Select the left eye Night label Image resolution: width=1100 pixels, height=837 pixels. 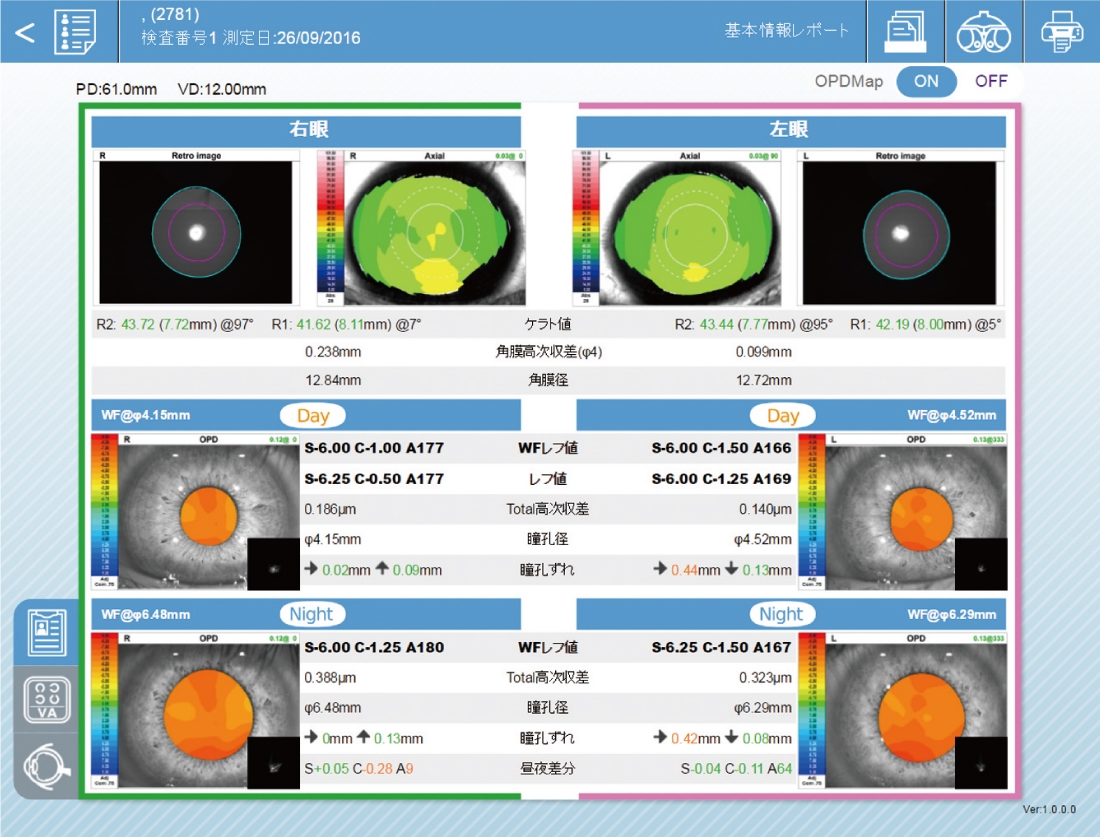click(781, 614)
